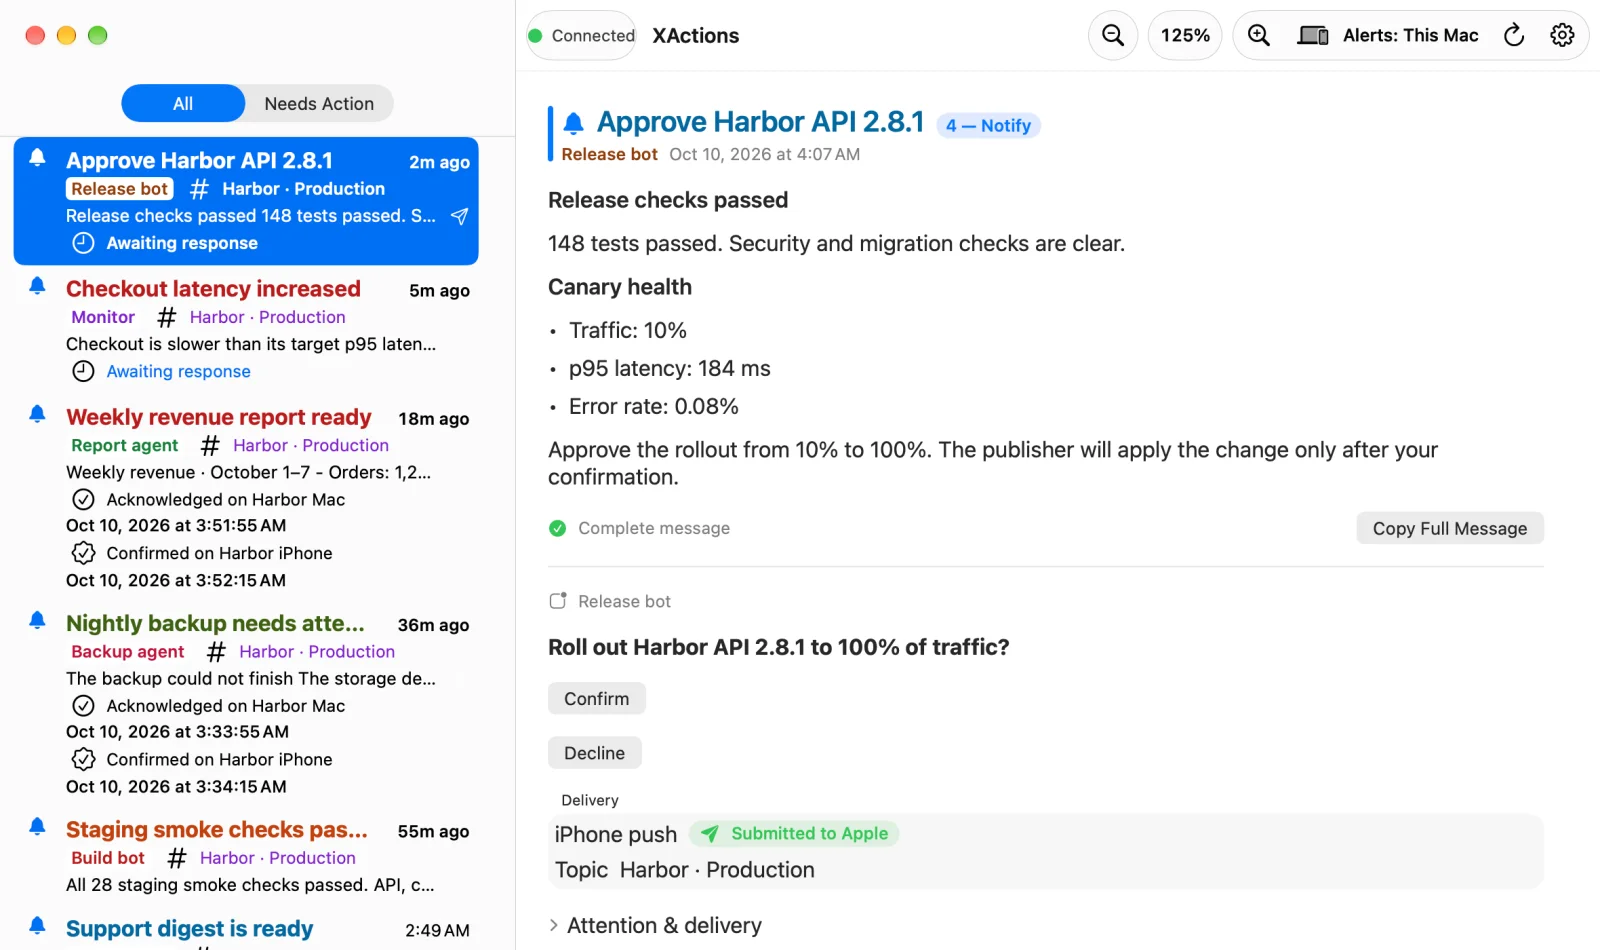Zoom in with the magnifier plus icon
Image resolution: width=1600 pixels, height=950 pixels.
pos(1259,36)
